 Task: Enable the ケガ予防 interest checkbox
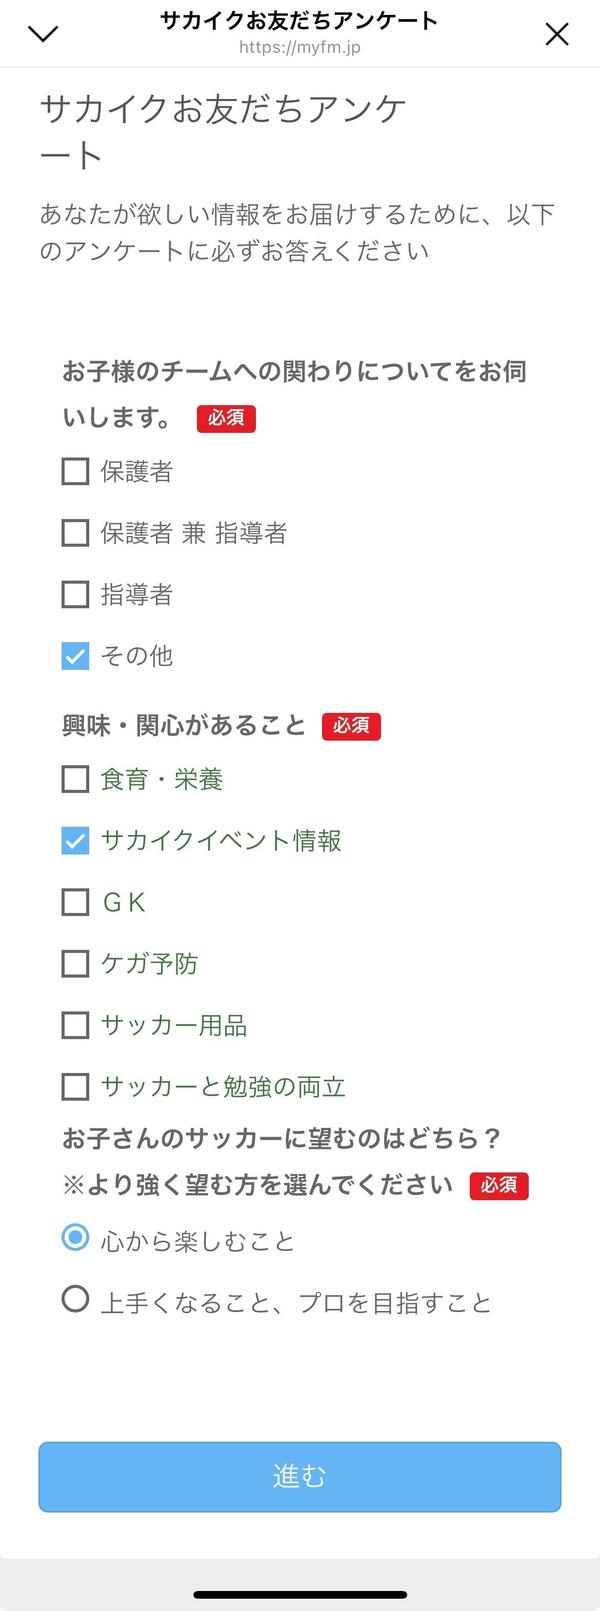coord(75,964)
